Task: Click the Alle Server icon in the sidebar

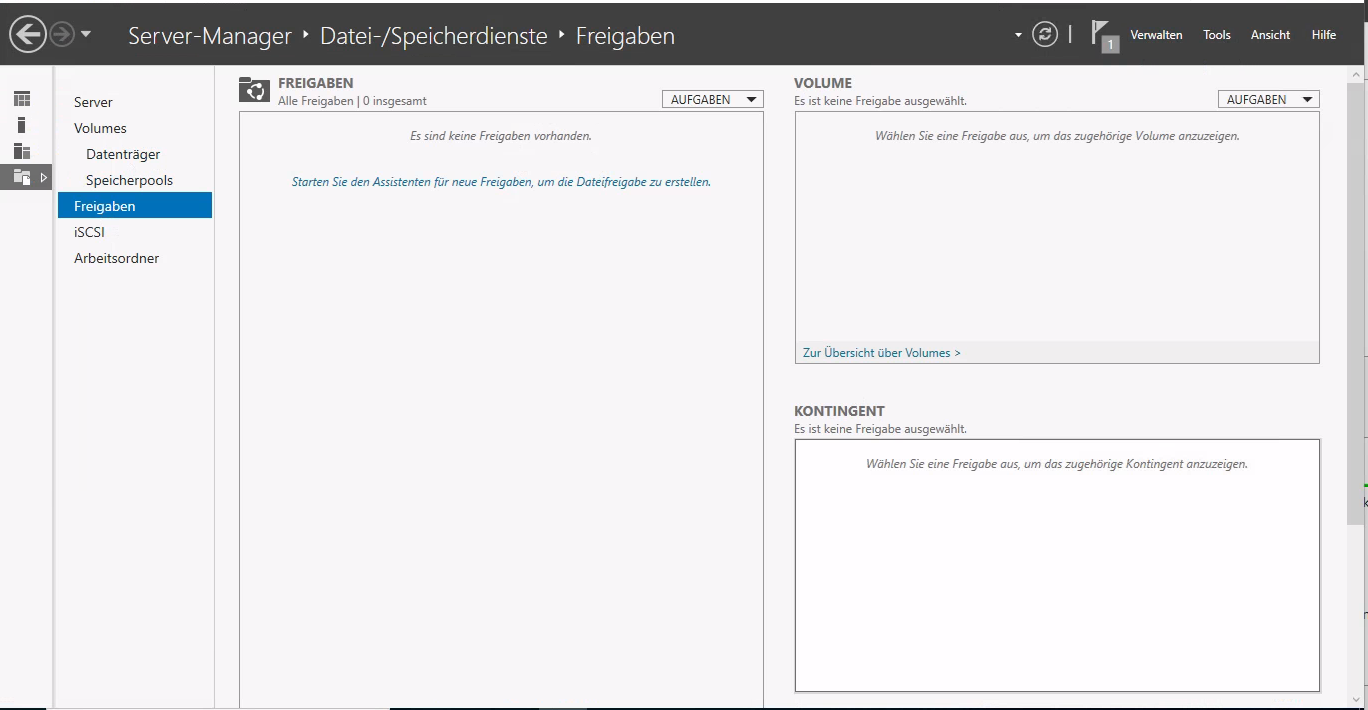Action: coord(21,152)
